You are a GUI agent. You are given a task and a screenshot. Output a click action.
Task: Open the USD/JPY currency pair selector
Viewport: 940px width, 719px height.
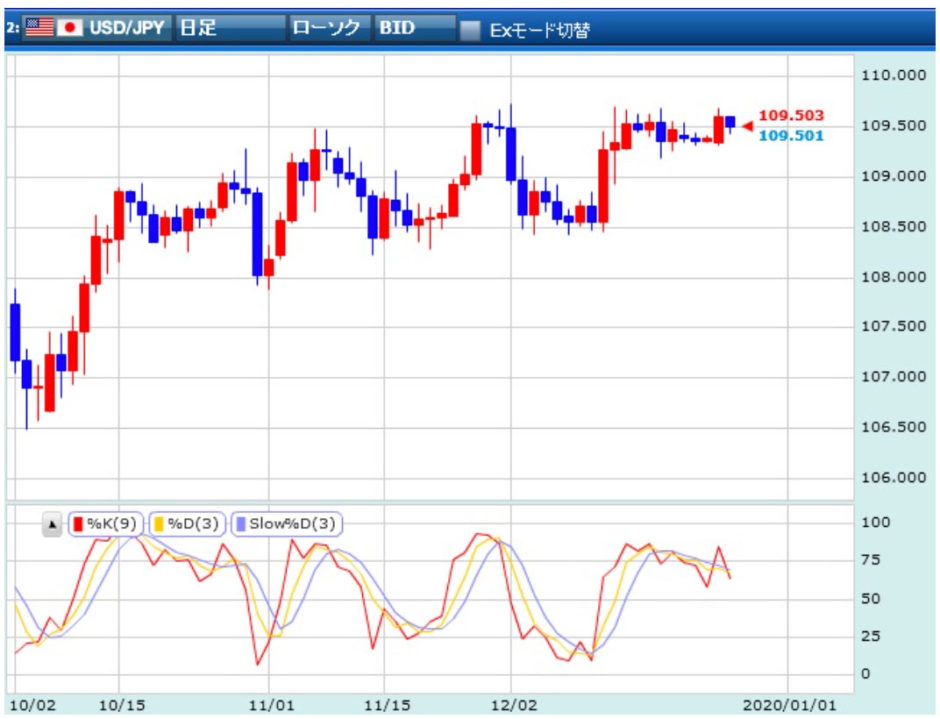[97, 28]
